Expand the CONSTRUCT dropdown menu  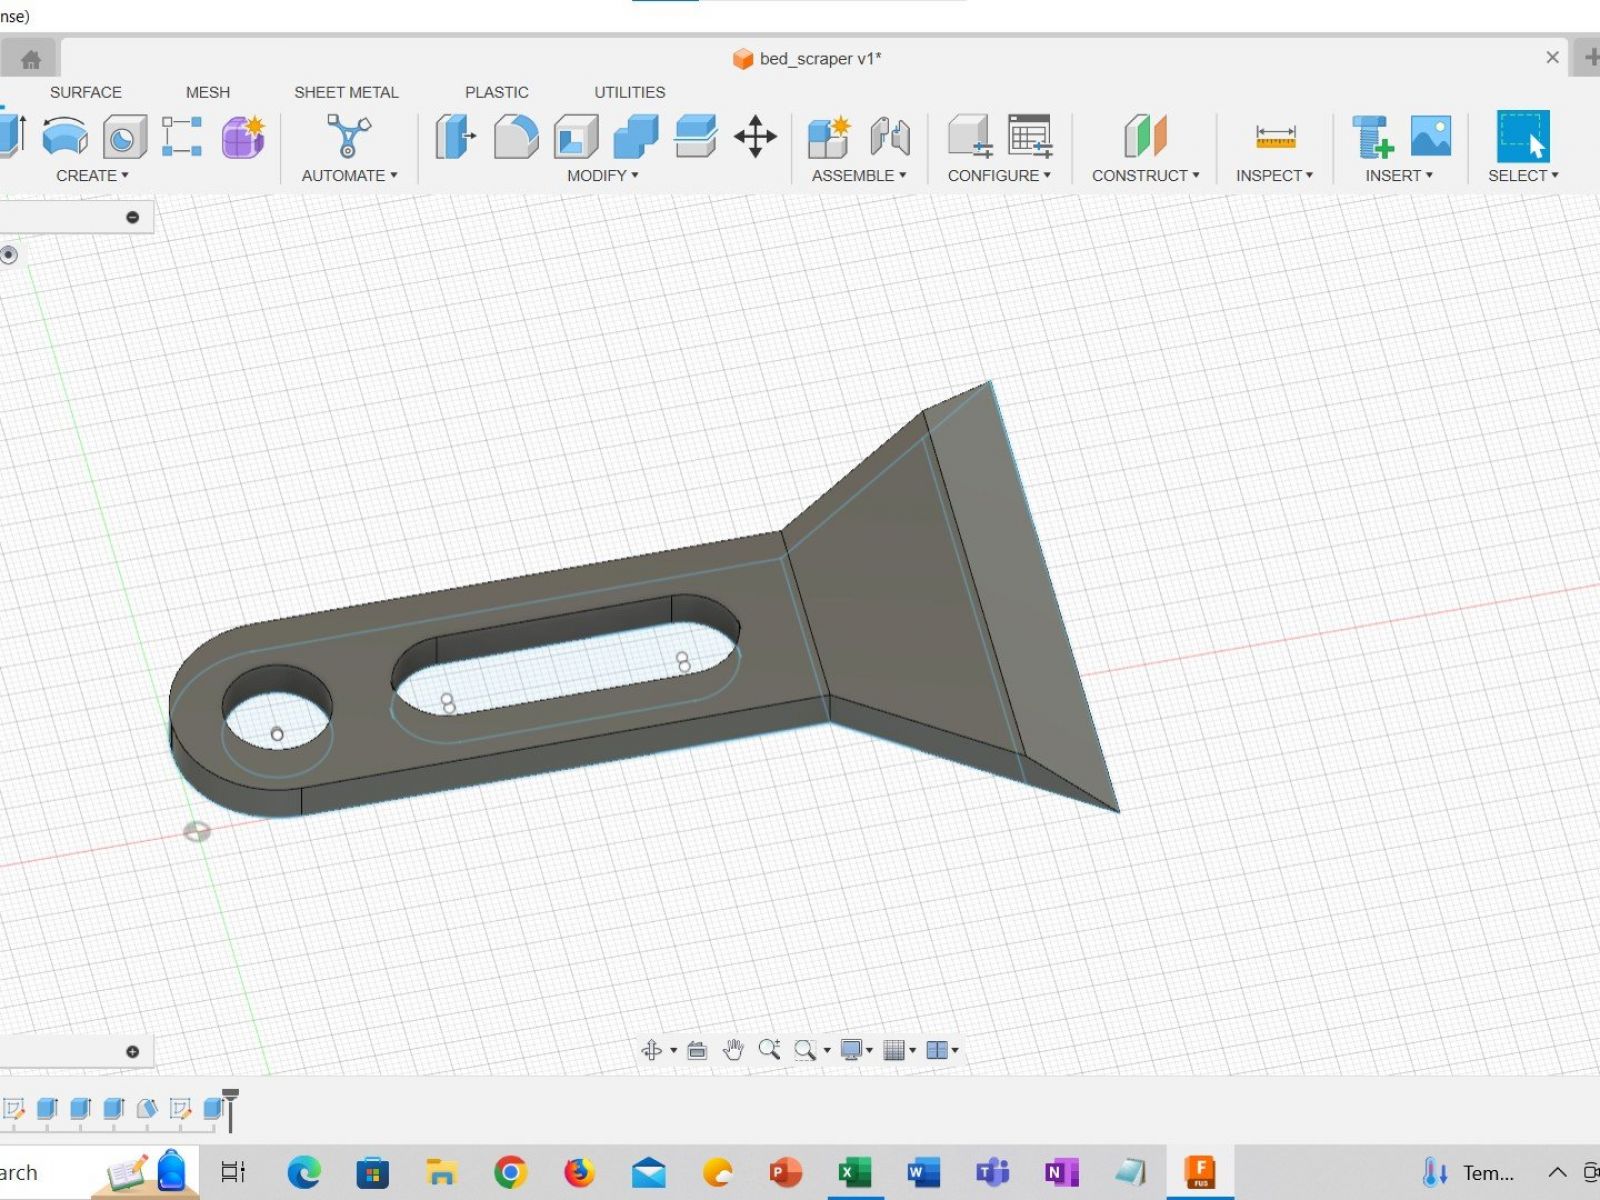point(1145,175)
